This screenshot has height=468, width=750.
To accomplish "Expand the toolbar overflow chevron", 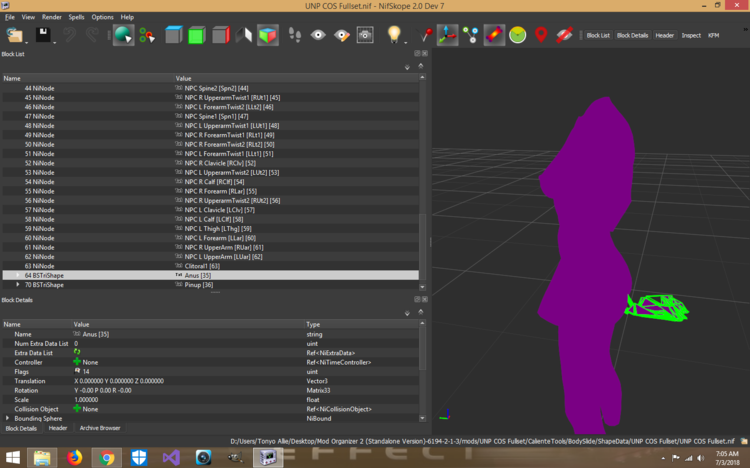I will coord(745,30).
